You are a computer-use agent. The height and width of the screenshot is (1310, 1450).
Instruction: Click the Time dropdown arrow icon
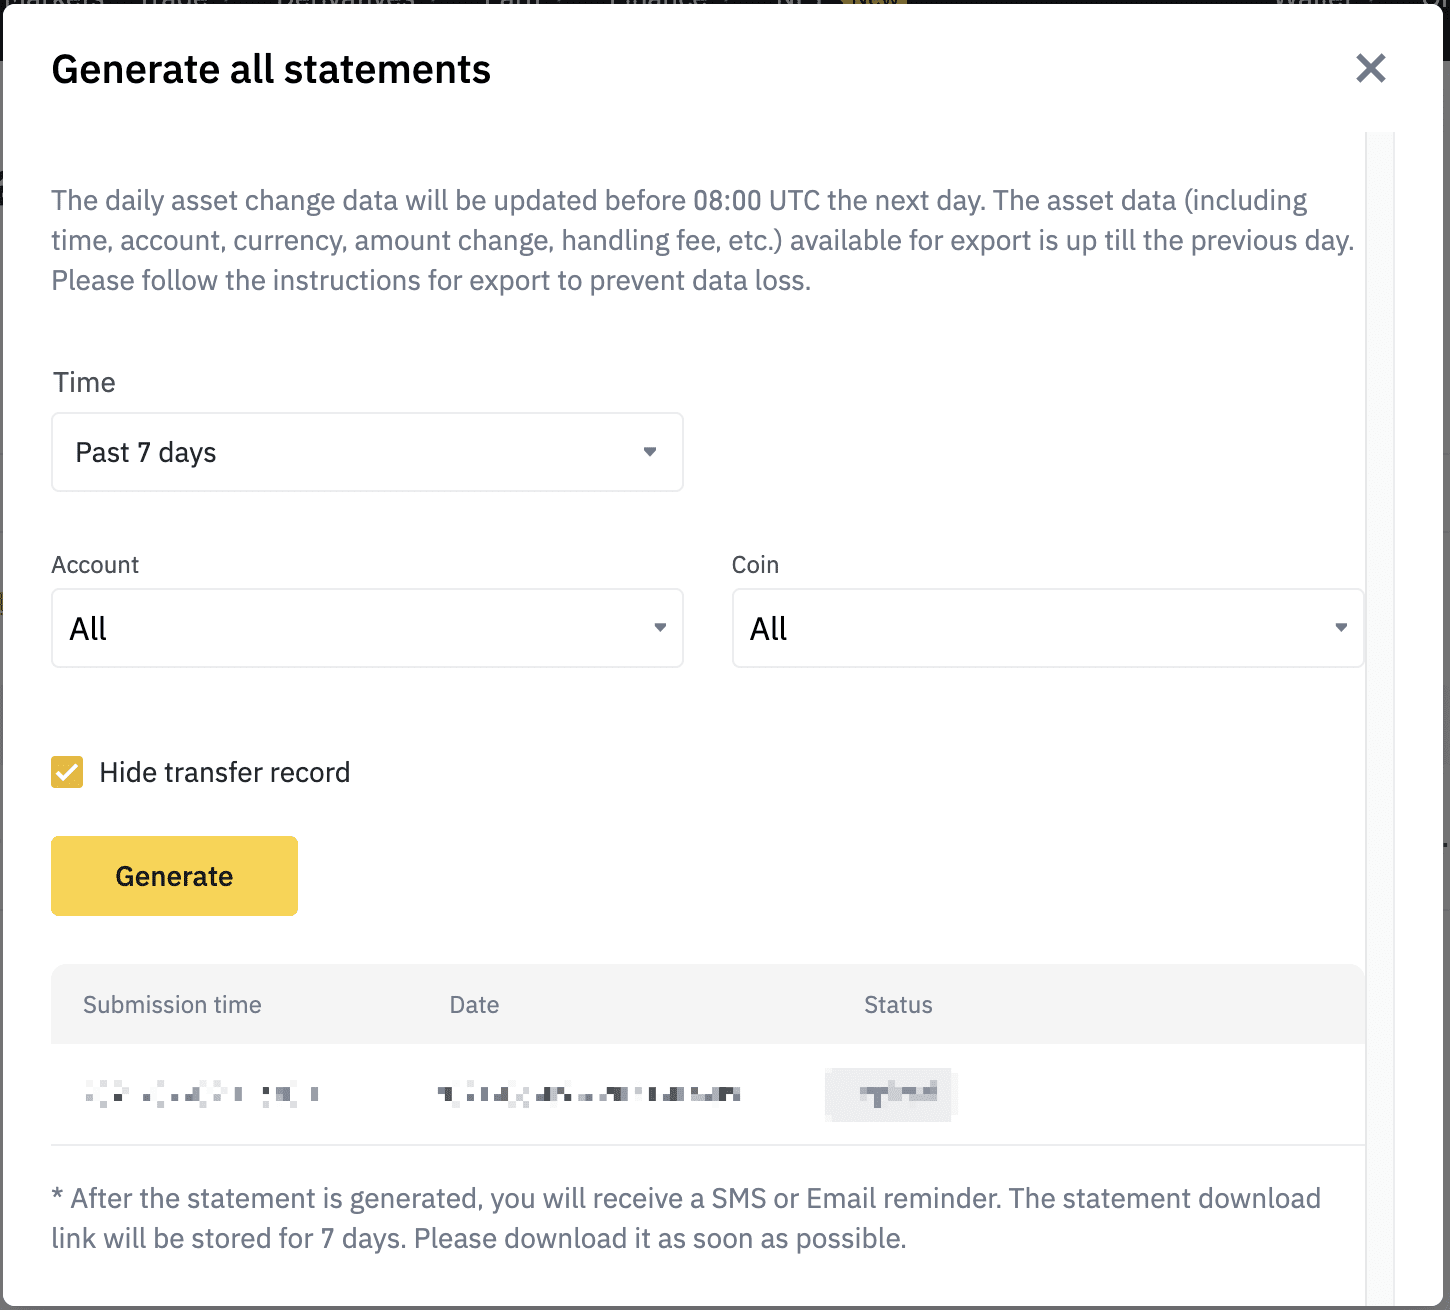coord(650,452)
